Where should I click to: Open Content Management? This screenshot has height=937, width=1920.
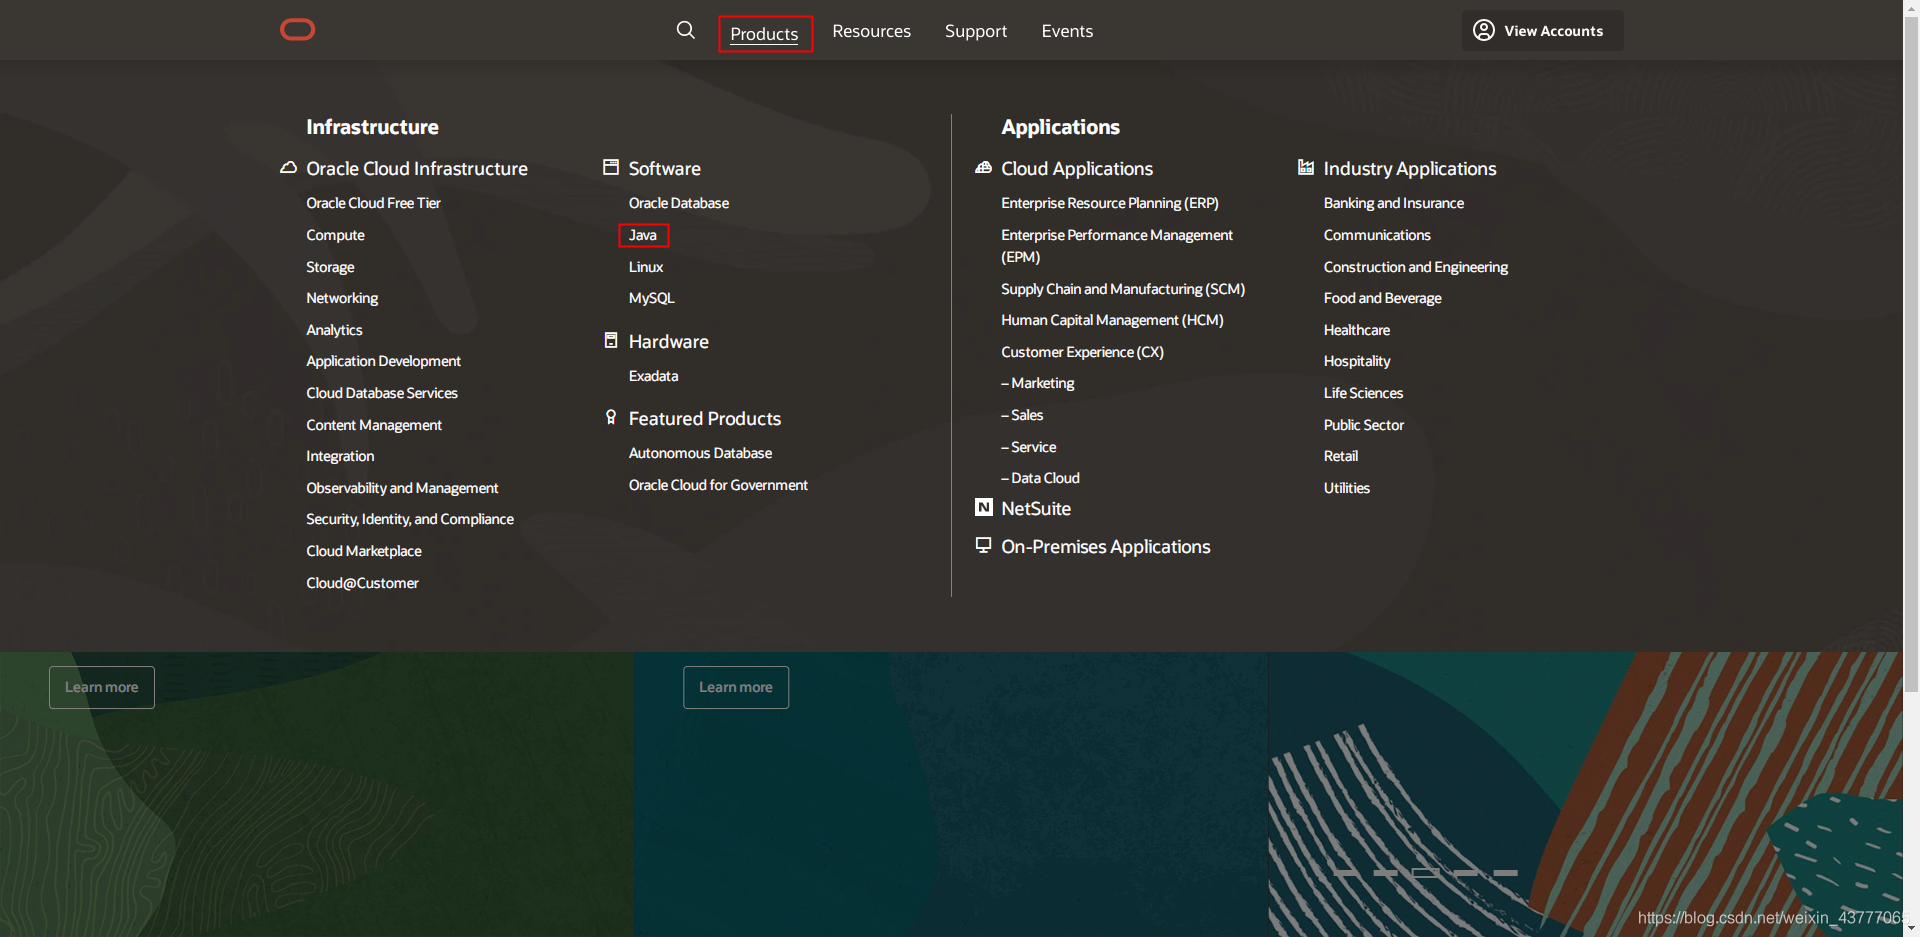(374, 425)
